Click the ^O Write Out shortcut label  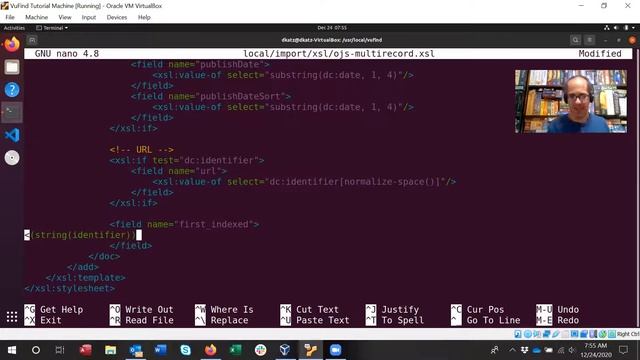click(142, 309)
